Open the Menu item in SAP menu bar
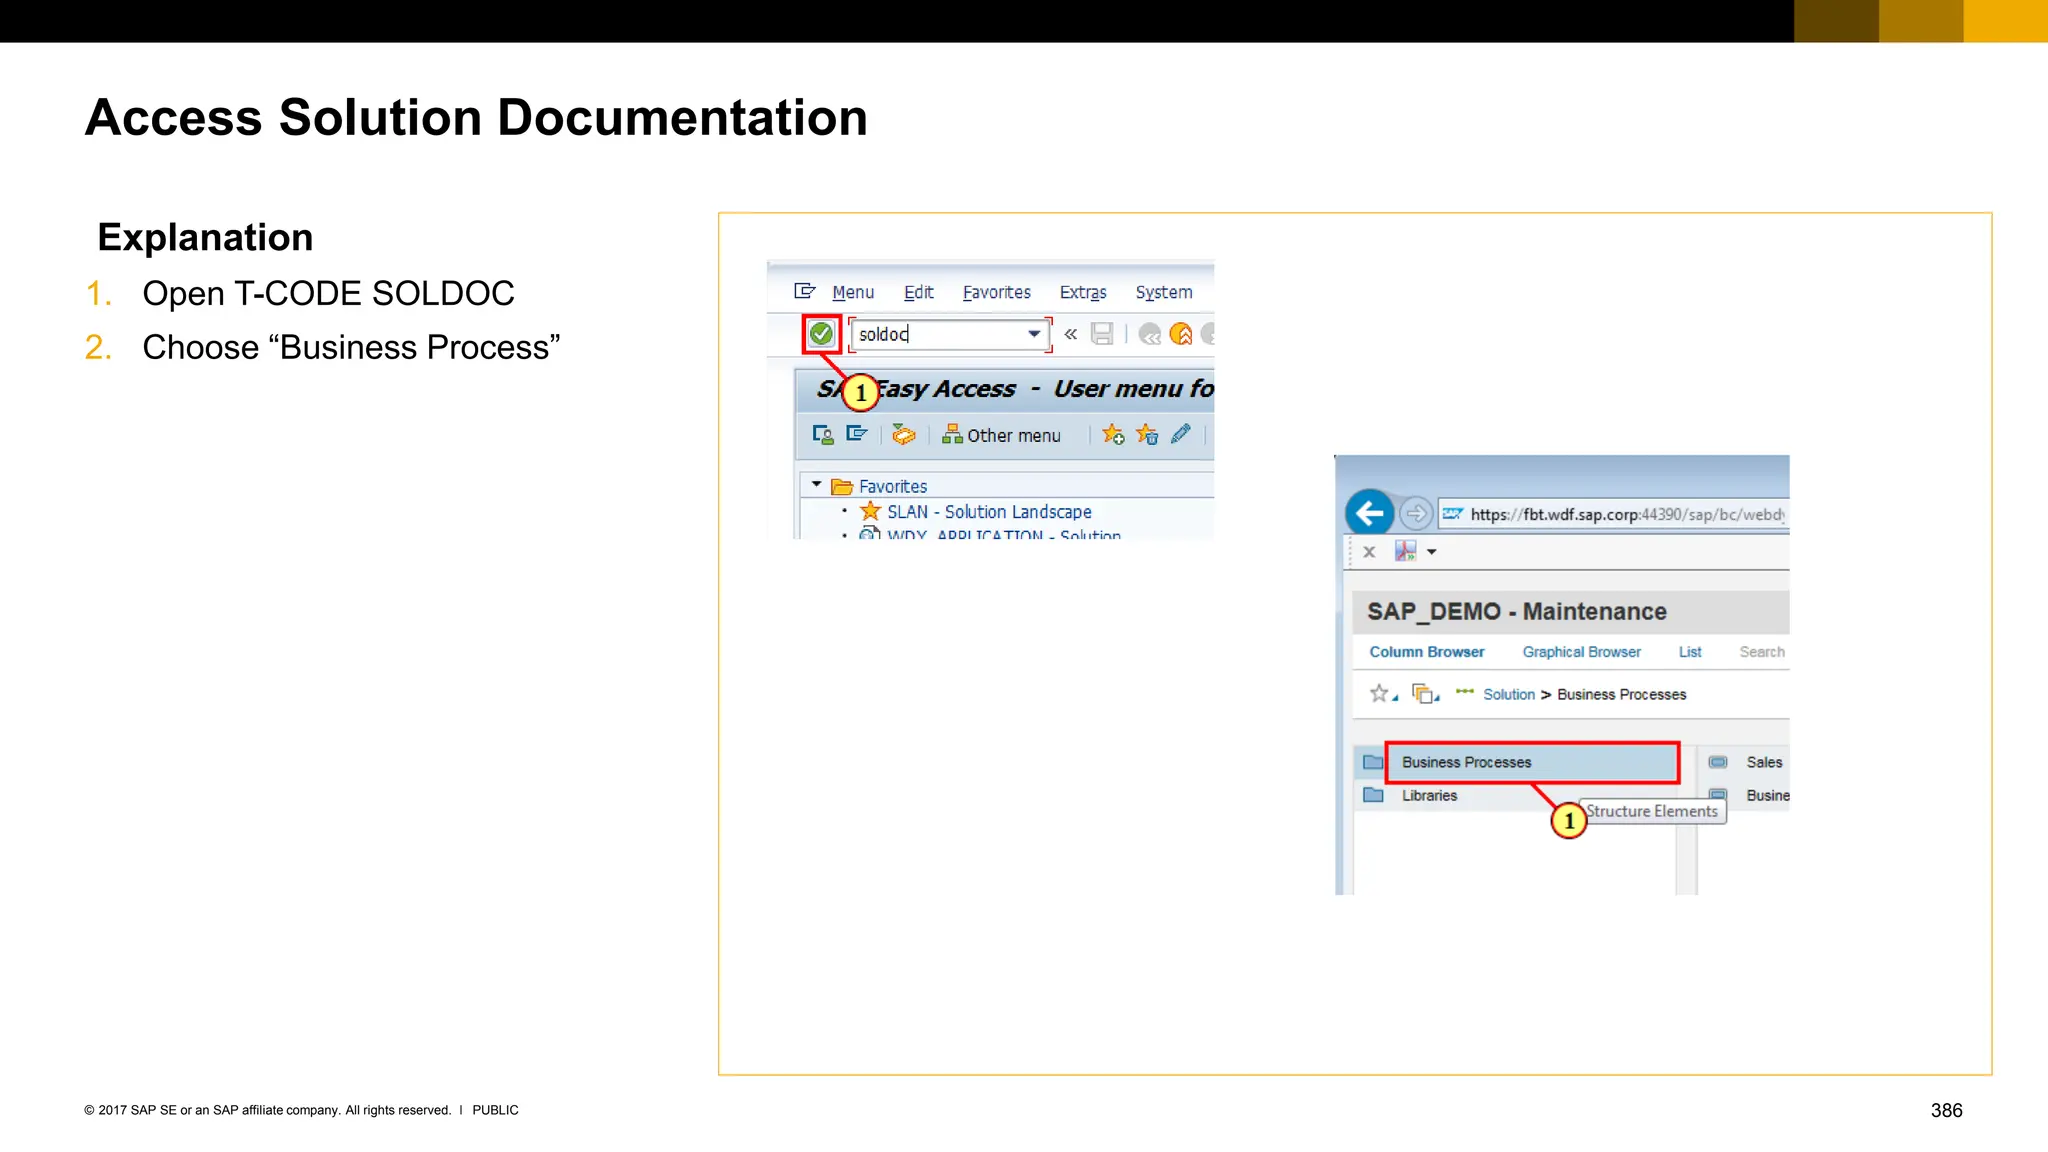2048x1152 pixels. (x=853, y=292)
